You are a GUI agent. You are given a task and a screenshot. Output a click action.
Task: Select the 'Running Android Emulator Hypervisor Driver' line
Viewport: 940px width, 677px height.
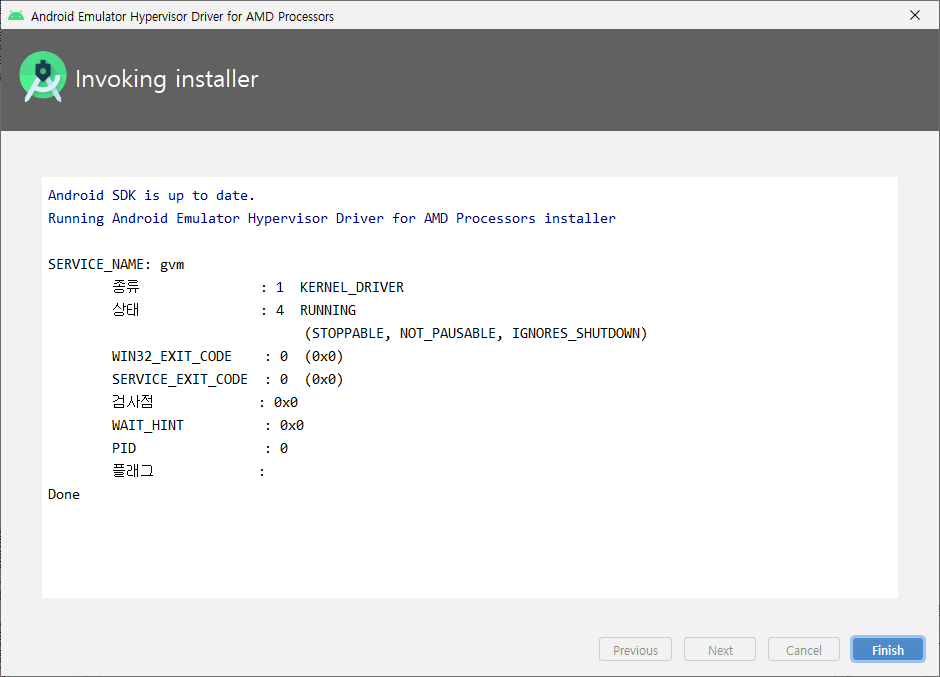(x=332, y=218)
